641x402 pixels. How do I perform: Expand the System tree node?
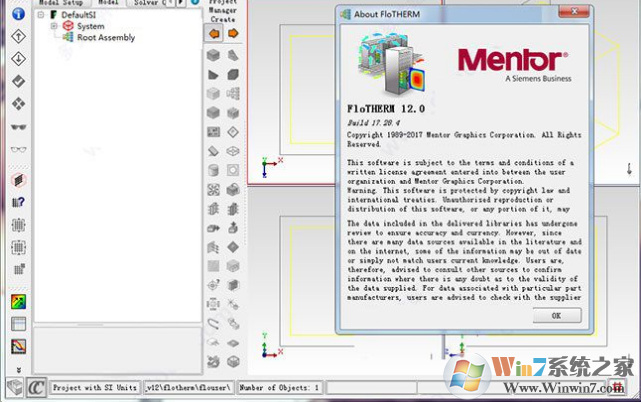54,26
